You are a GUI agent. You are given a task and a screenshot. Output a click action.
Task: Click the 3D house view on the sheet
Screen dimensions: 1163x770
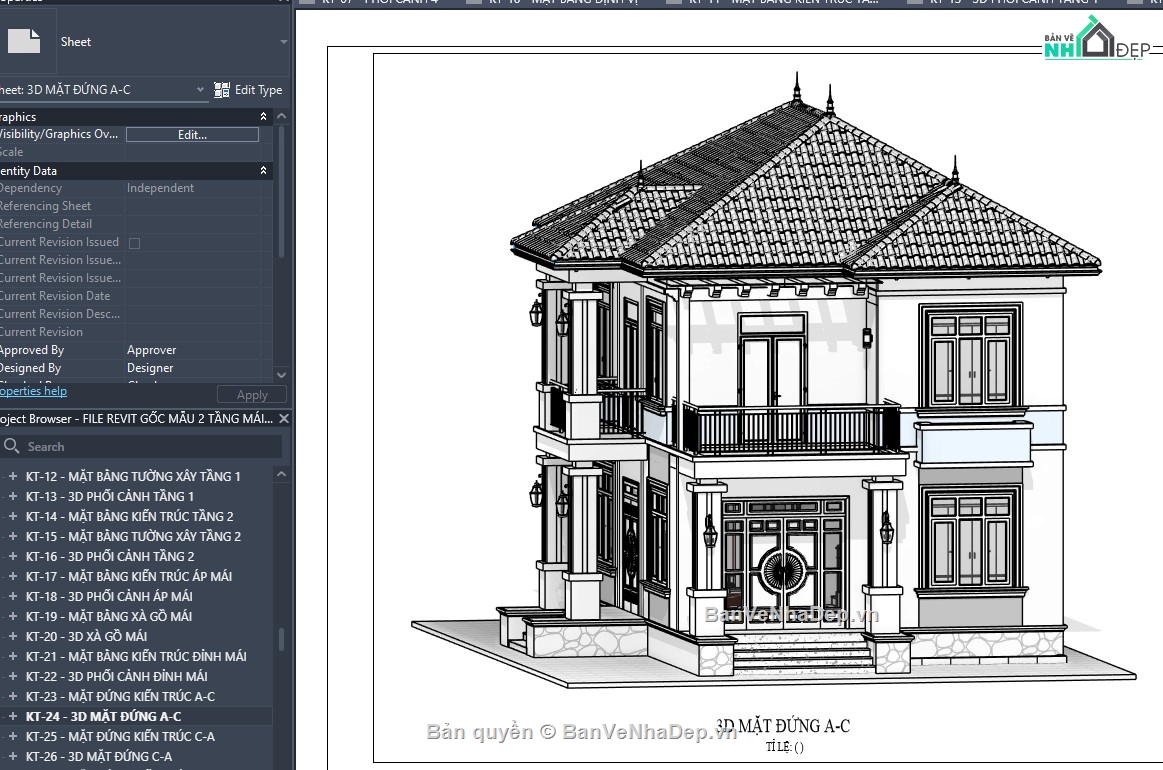tap(774, 382)
